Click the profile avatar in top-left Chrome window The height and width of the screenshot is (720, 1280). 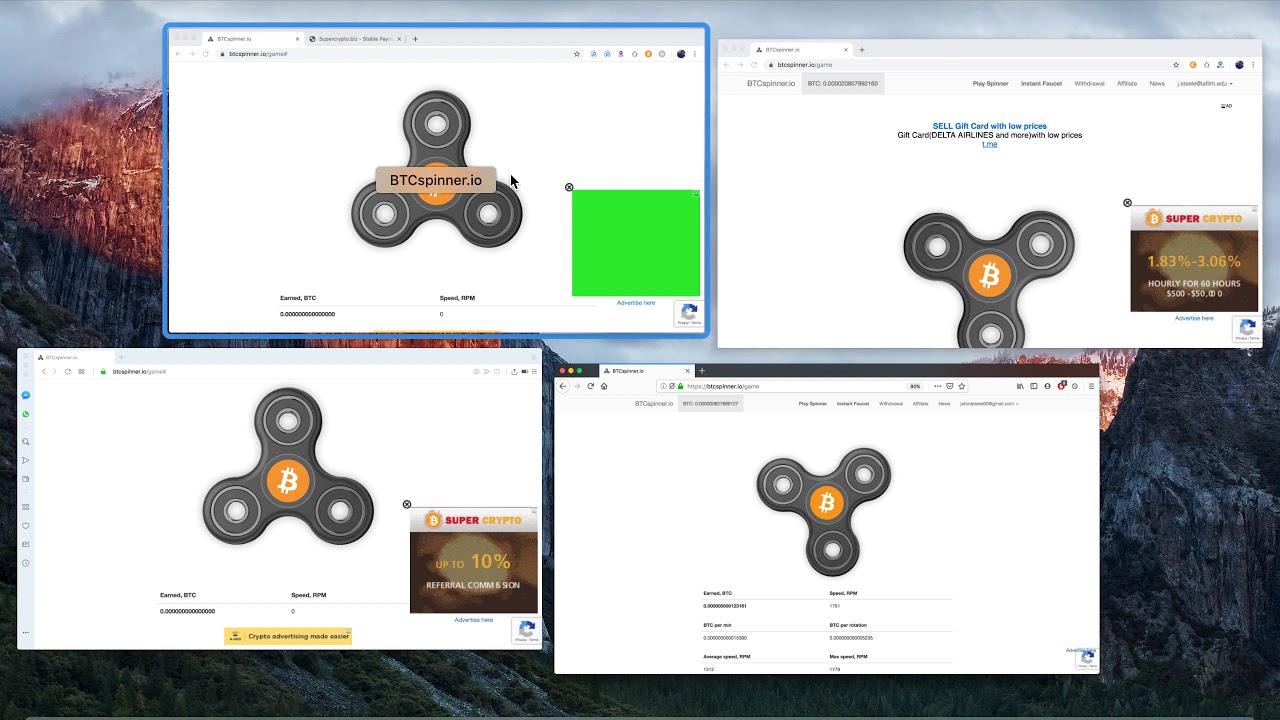[x=682, y=54]
